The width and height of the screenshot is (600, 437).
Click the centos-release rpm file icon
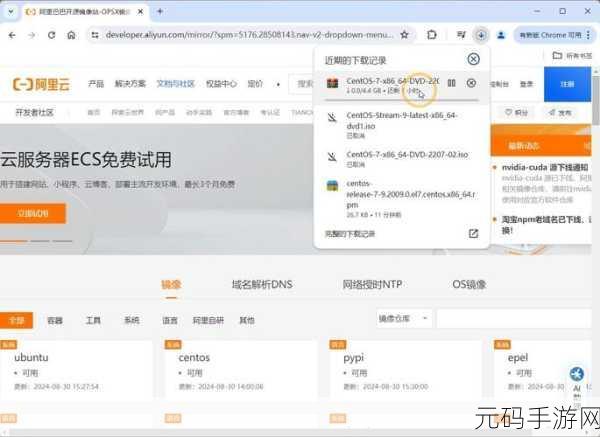(333, 186)
